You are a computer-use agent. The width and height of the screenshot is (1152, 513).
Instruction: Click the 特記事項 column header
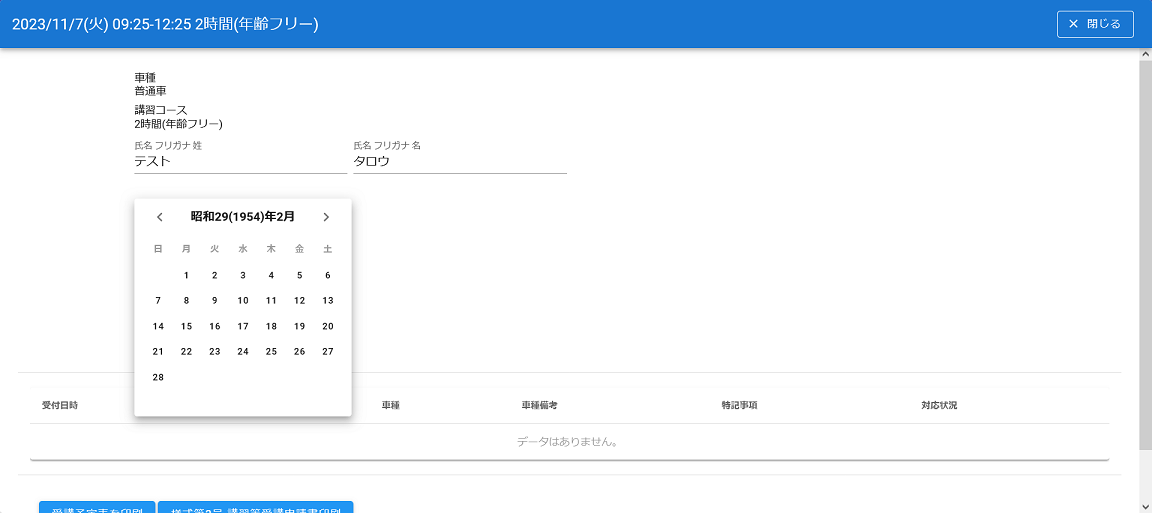pyautogui.click(x=739, y=406)
